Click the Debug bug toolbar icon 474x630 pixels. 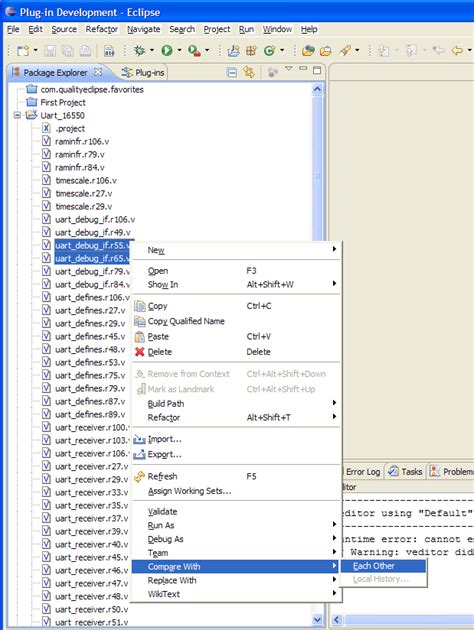tap(139, 50)
